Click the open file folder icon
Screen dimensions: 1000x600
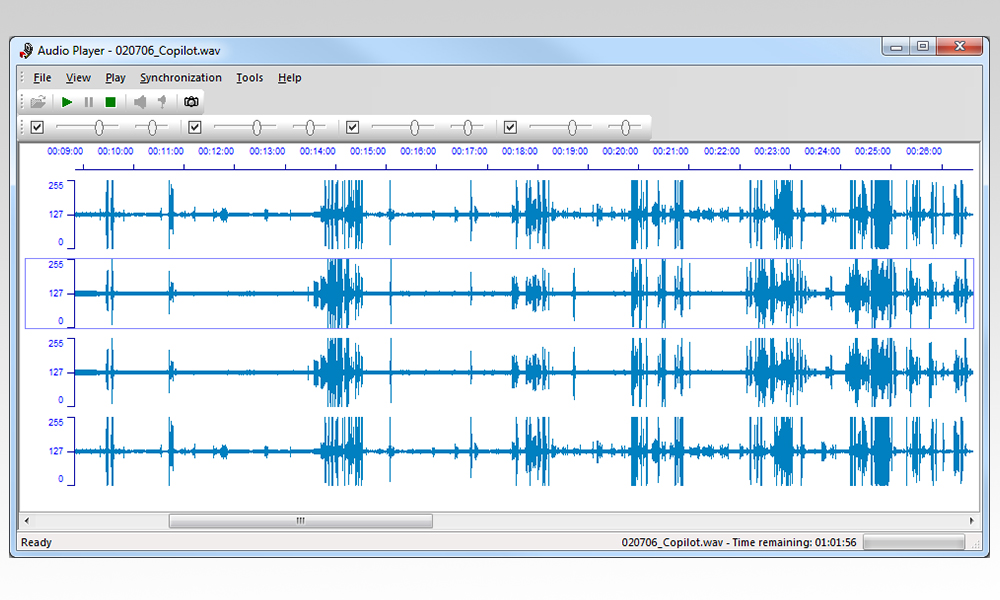pos(38,102)
